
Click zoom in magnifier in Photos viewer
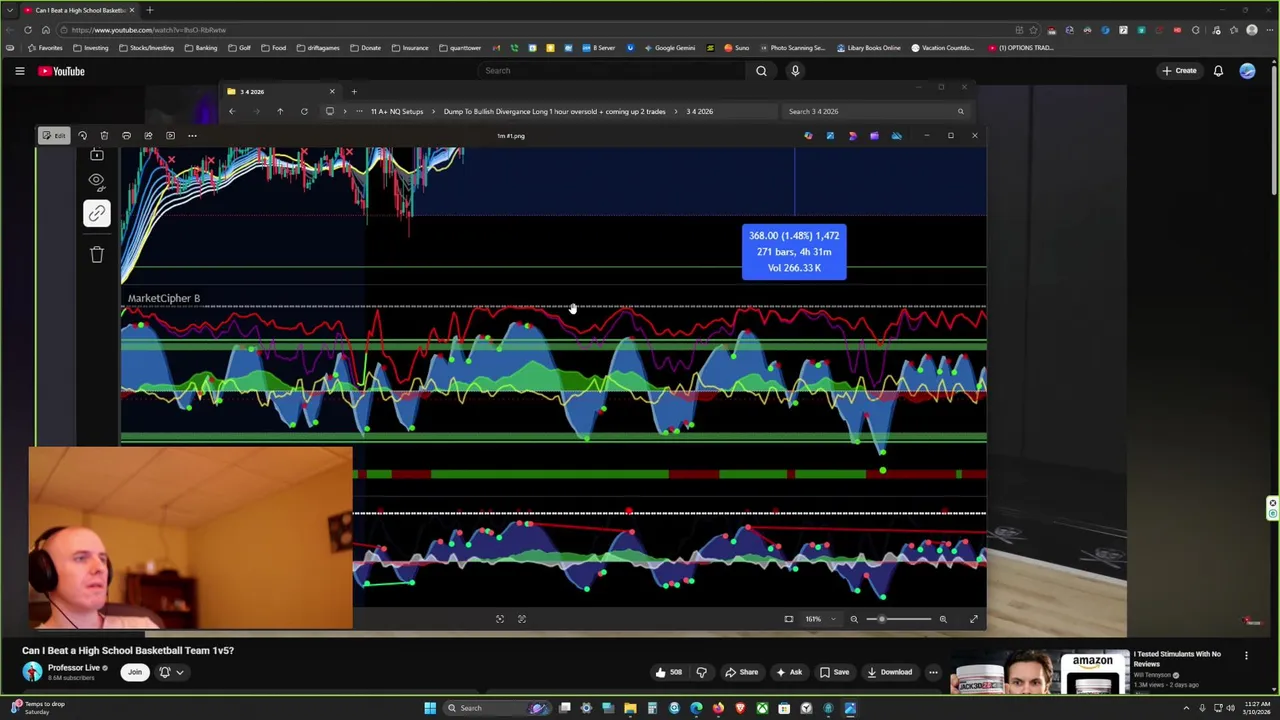pos(942,619)
